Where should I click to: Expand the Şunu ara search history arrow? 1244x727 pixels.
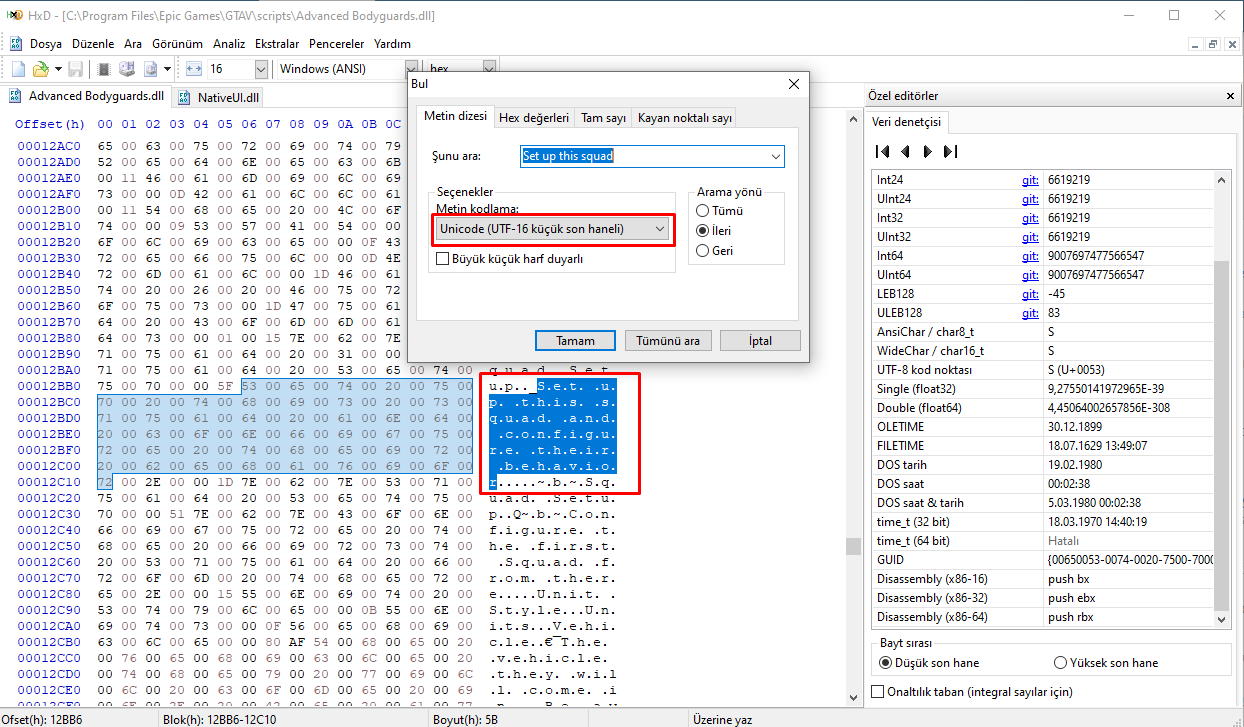click(x=776, y=156)
